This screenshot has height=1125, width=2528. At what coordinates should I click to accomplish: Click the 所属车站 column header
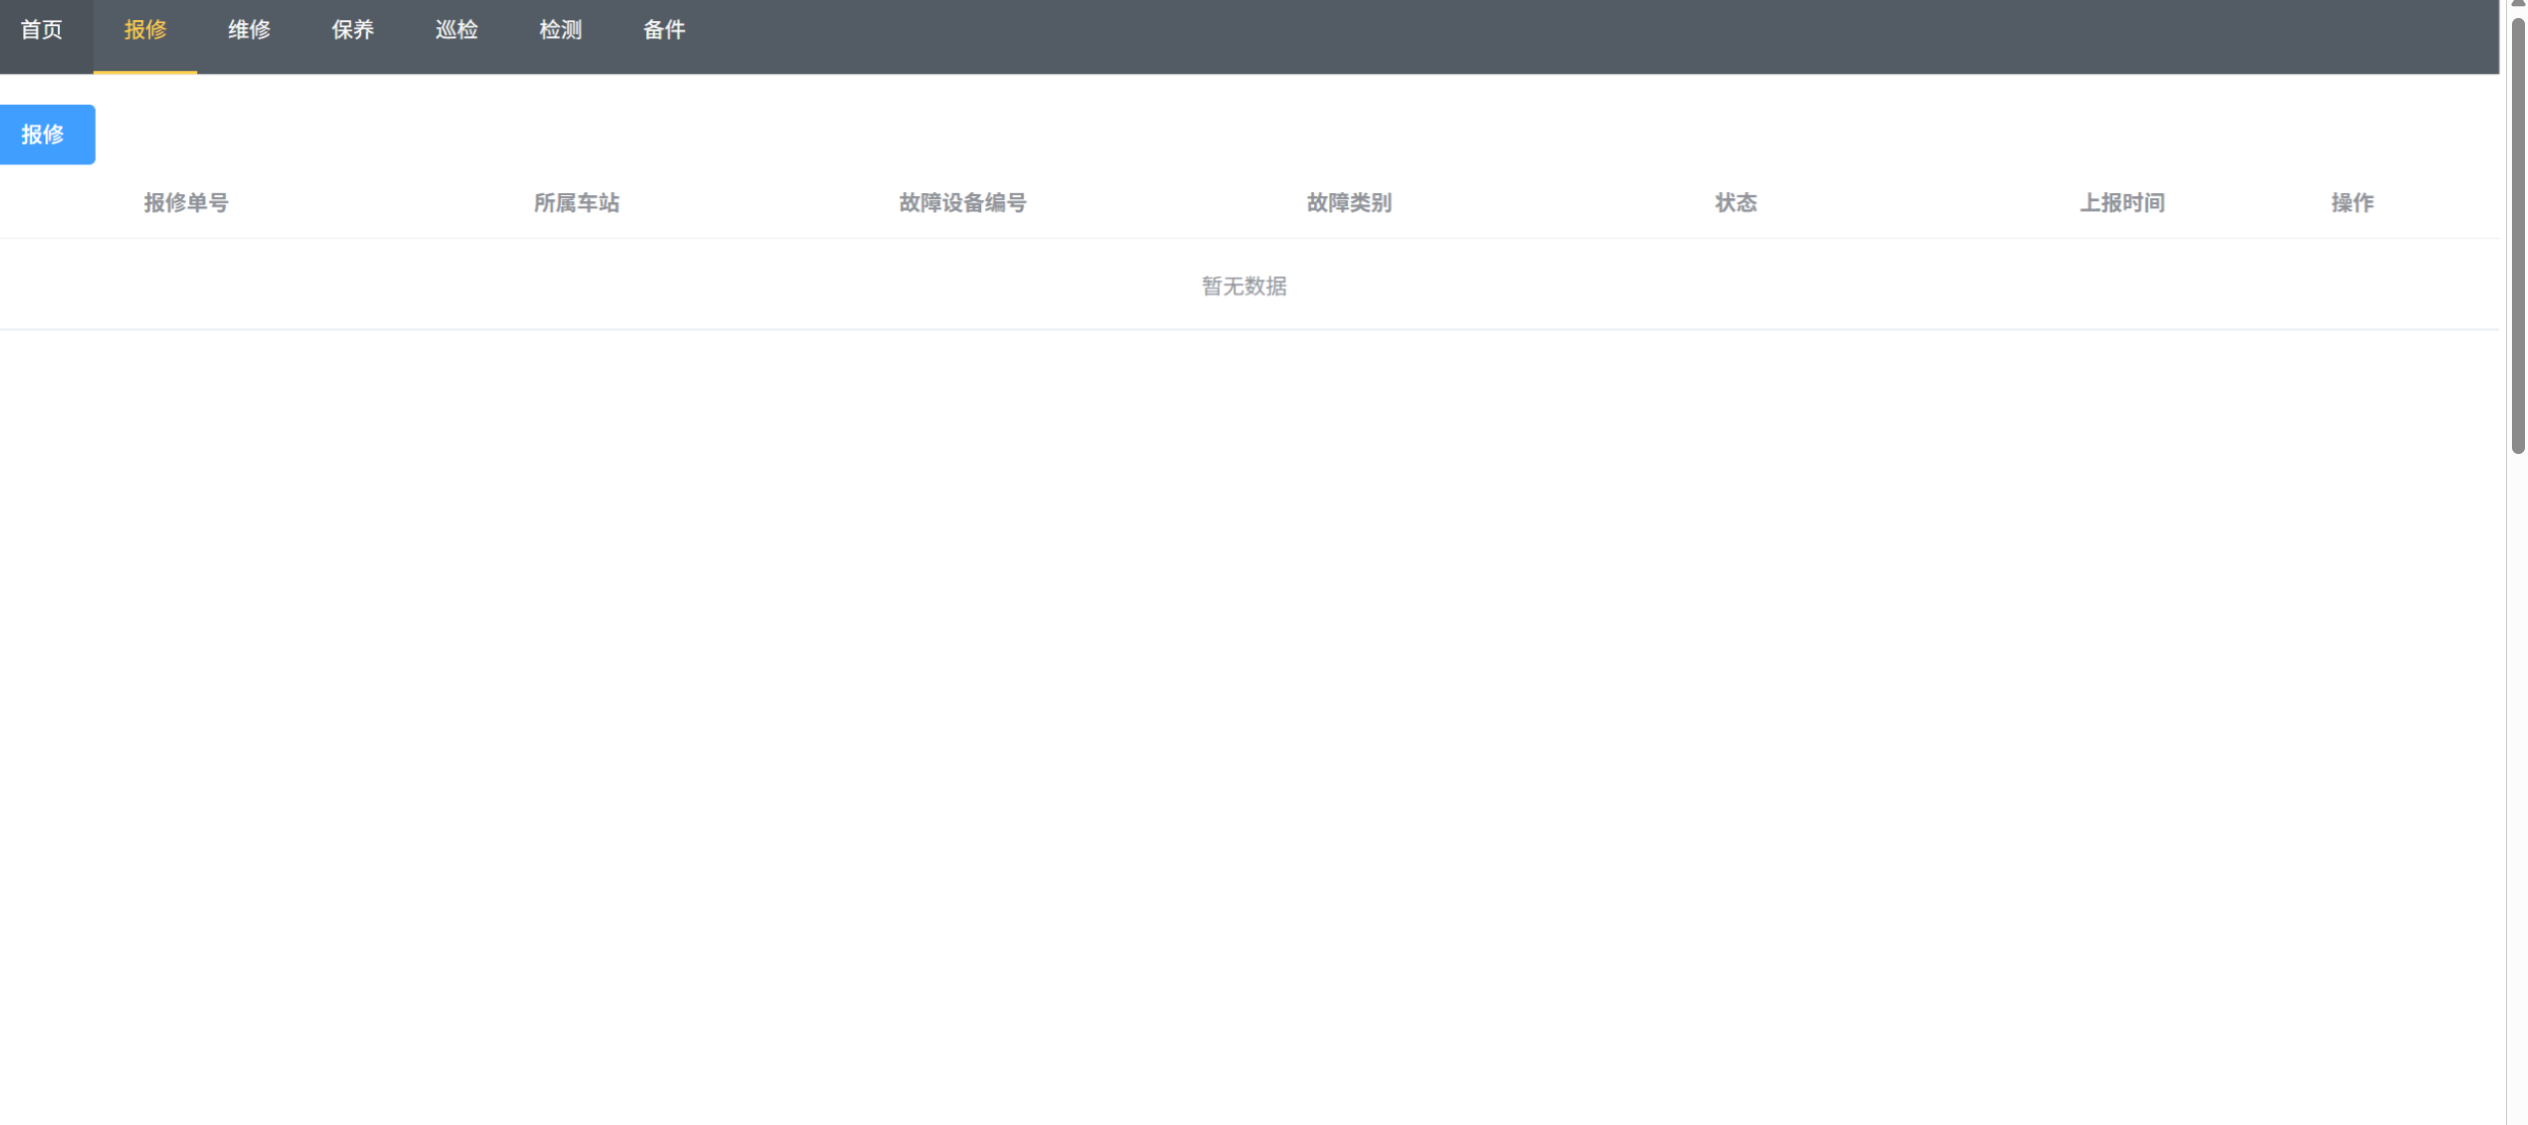(x=576, y=203)
